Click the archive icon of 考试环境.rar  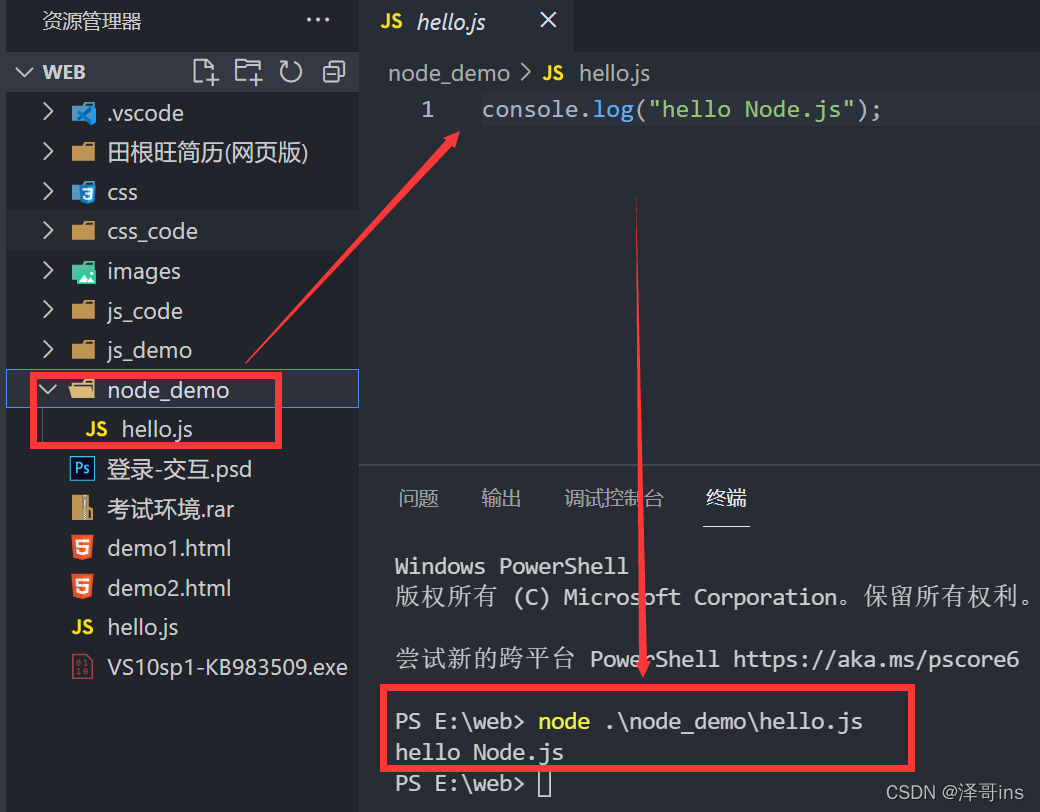pyautogui.click(x=82, y=508)
